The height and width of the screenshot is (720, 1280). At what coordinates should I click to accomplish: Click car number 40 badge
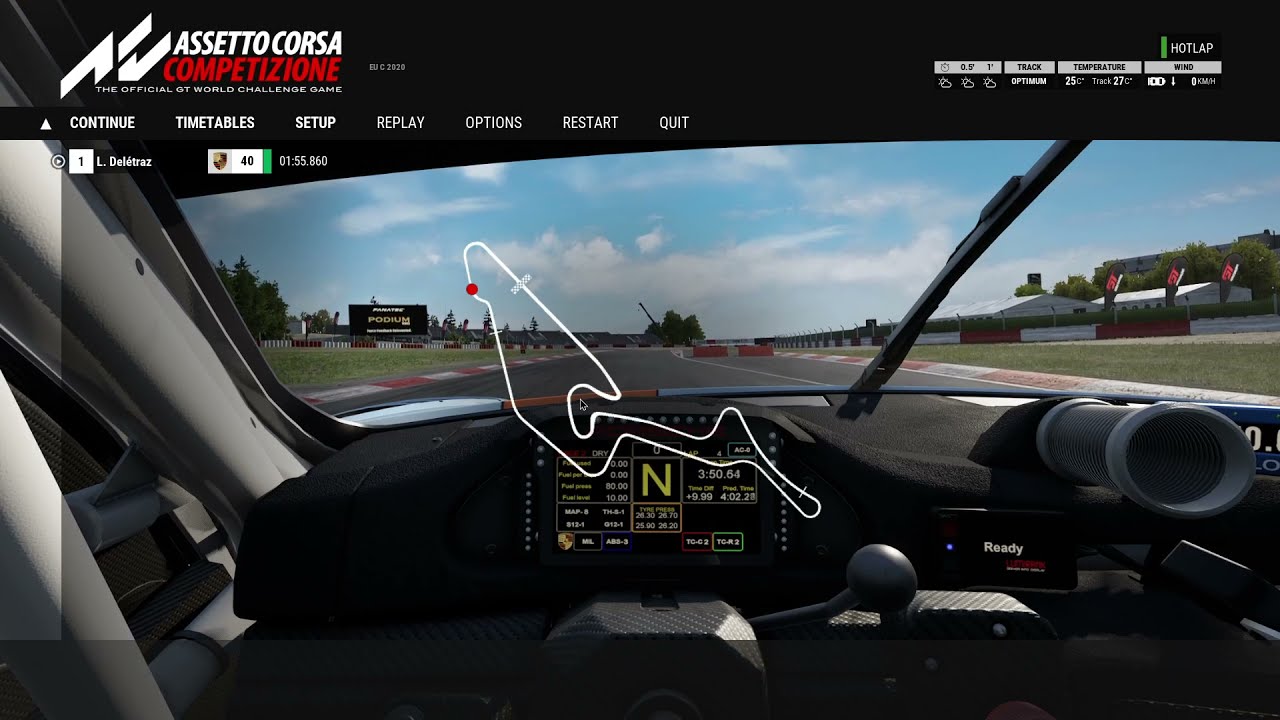point(247,161)
